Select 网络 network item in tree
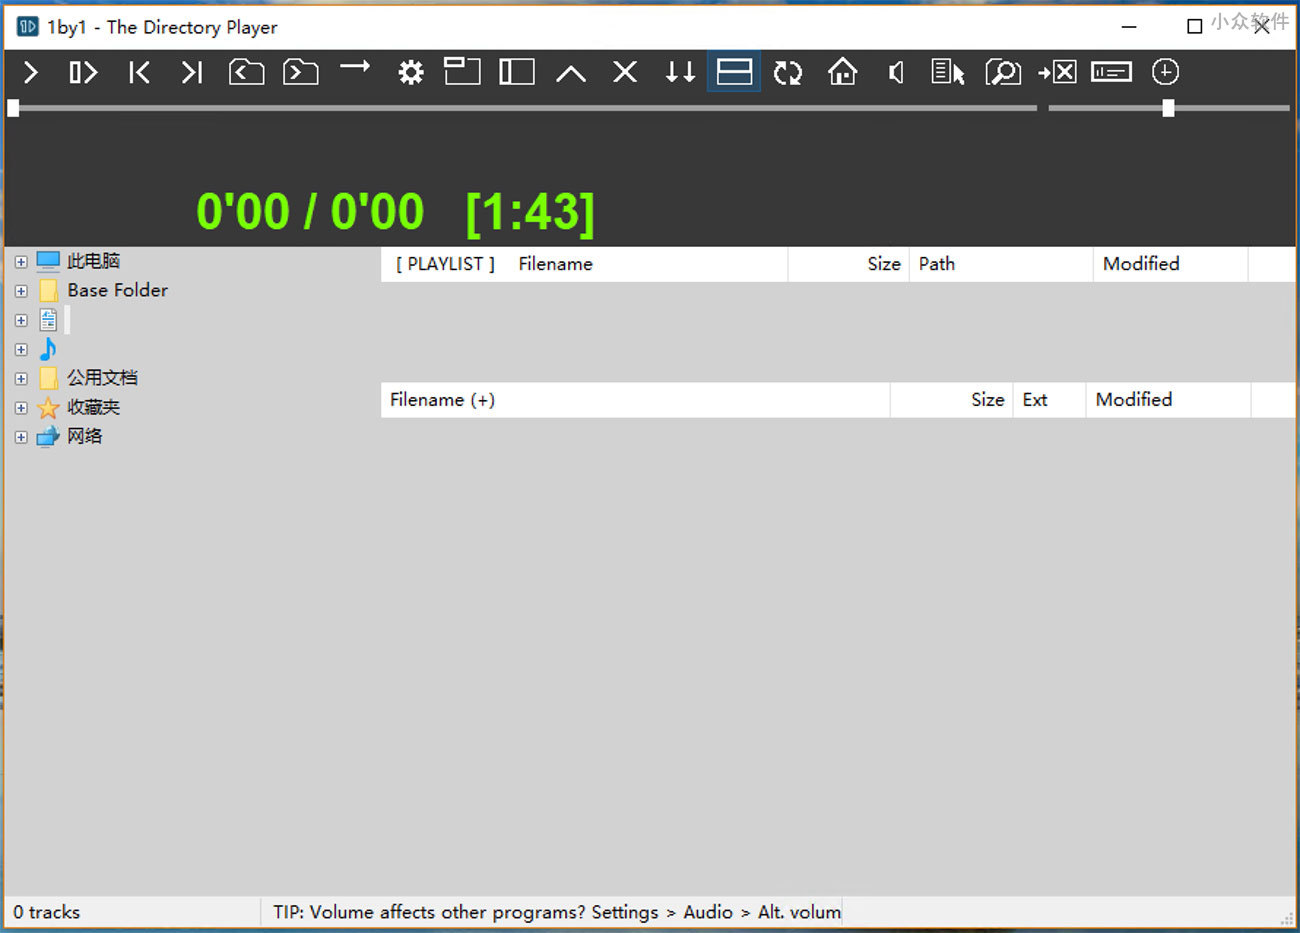1300x933 pixels. (85, 436)
